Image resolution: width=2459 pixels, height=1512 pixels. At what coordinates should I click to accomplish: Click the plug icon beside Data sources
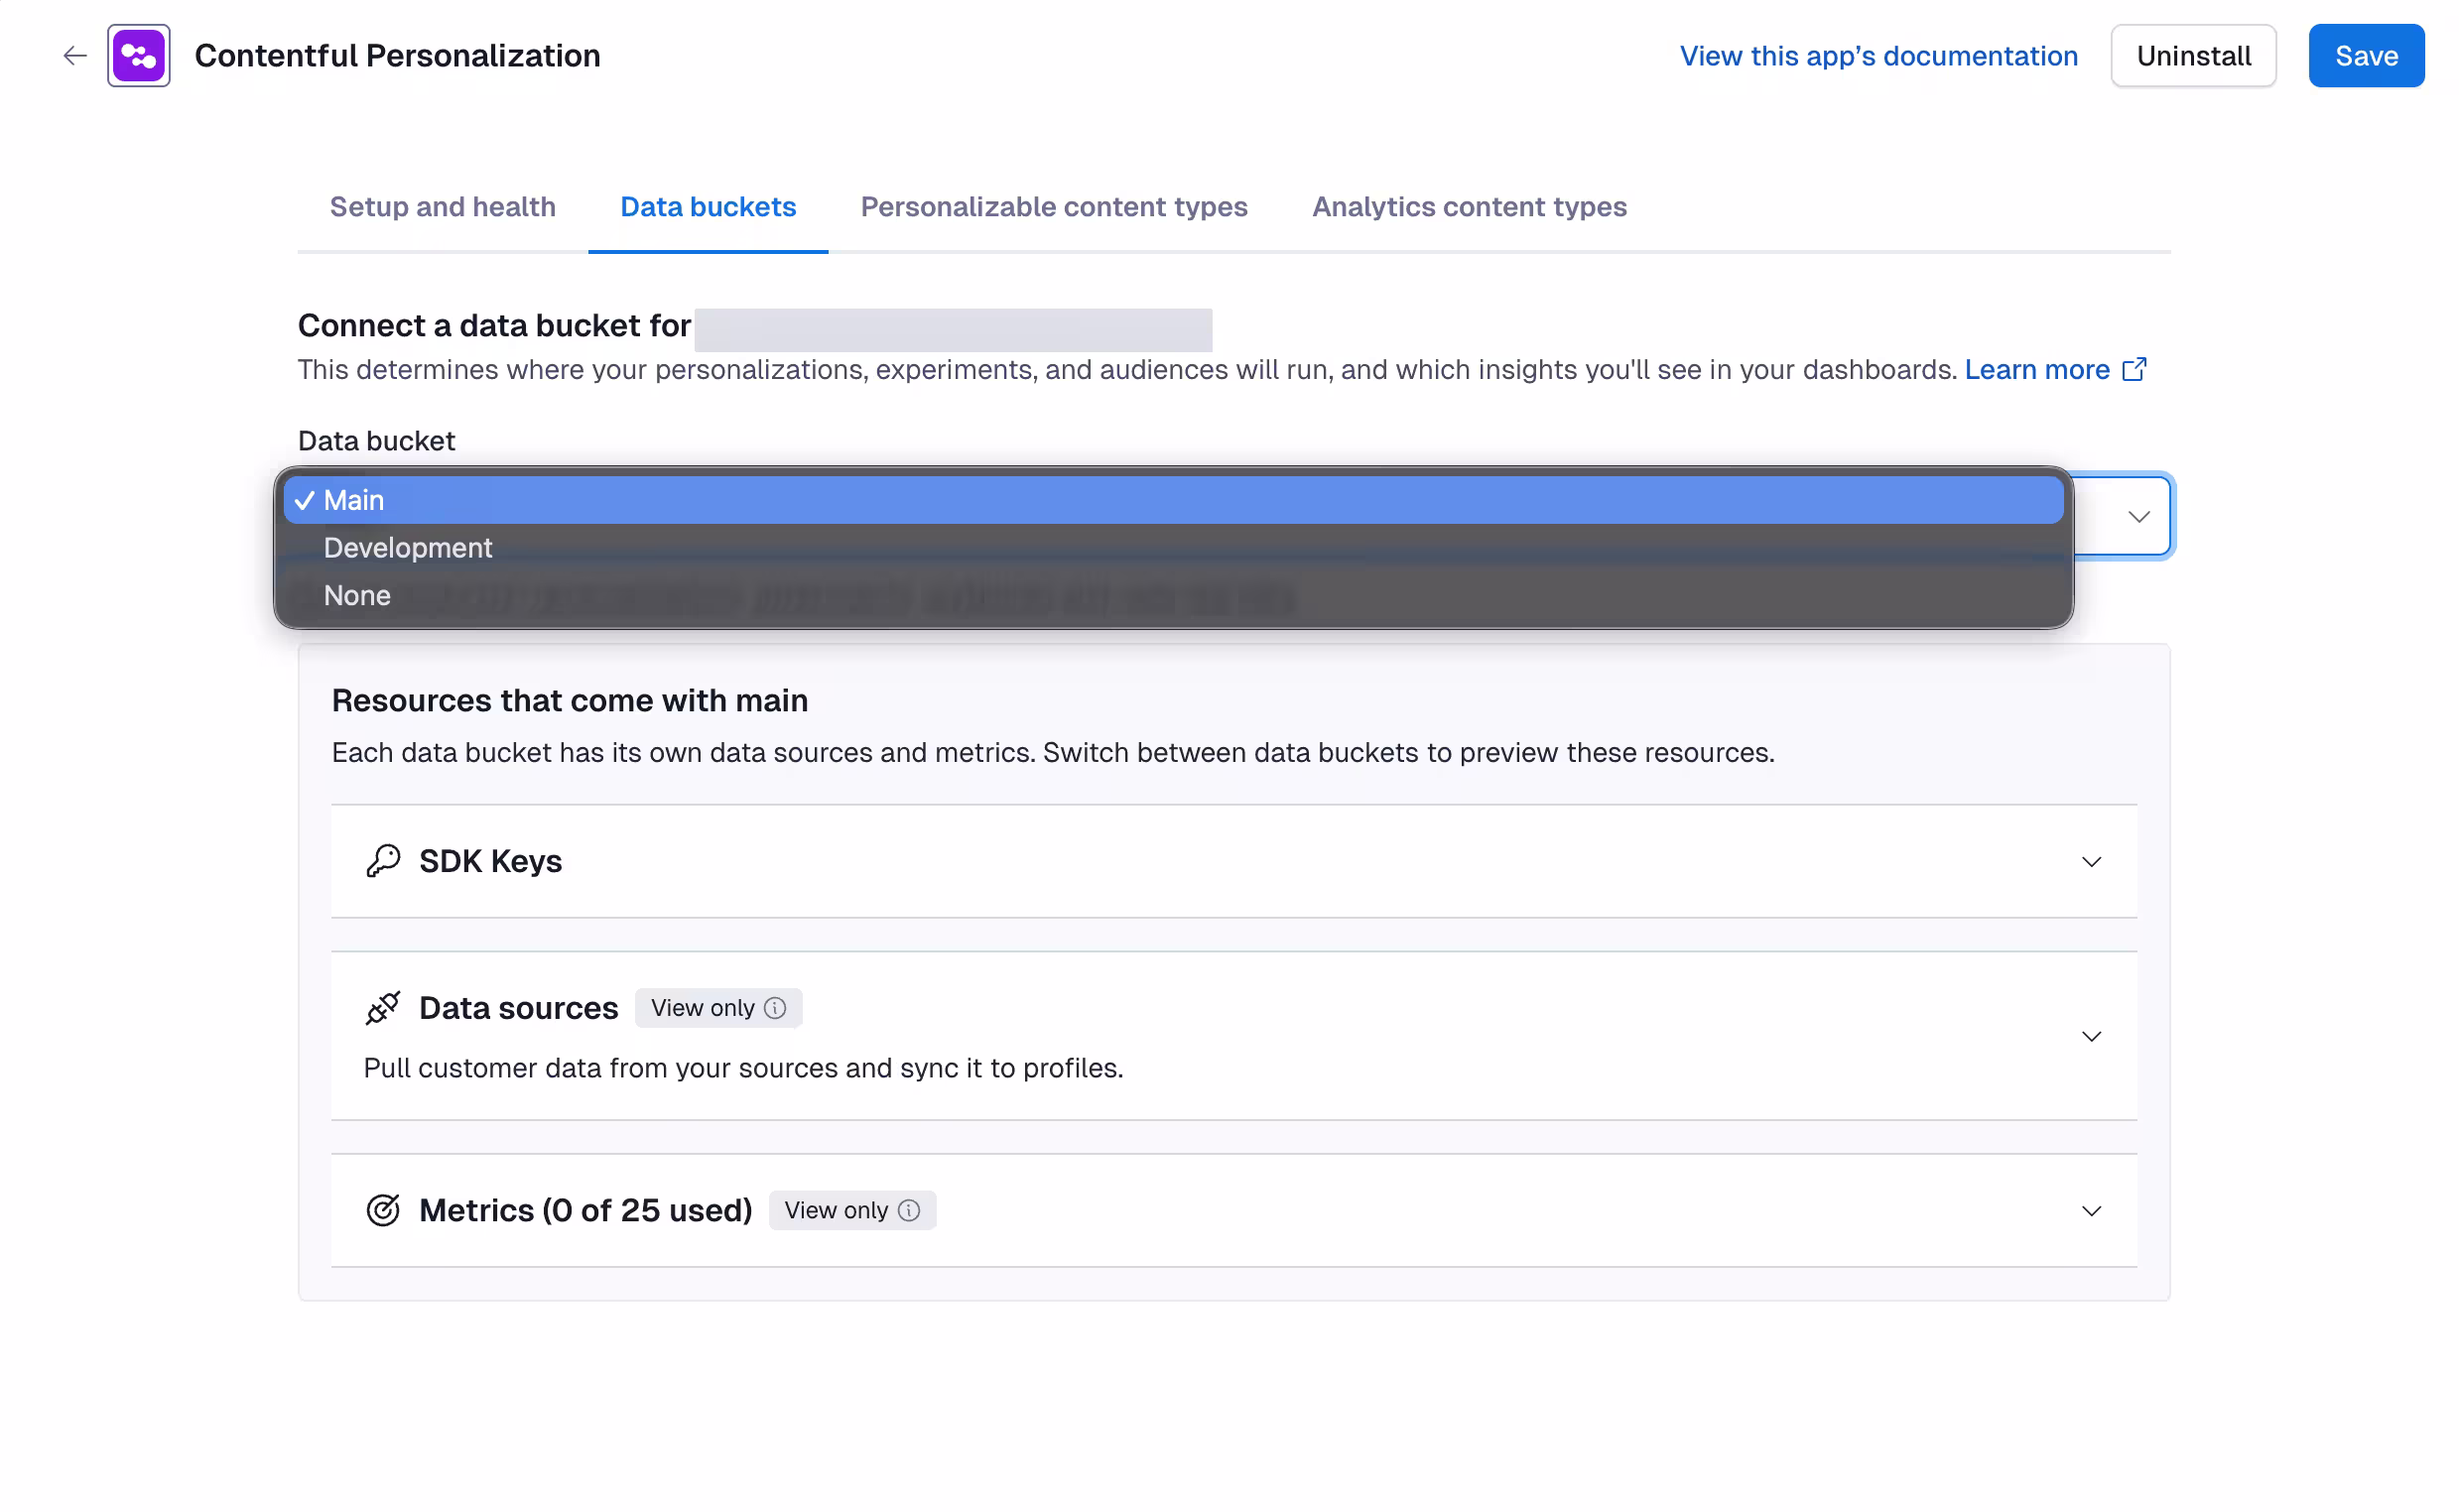pos(382,1008)
